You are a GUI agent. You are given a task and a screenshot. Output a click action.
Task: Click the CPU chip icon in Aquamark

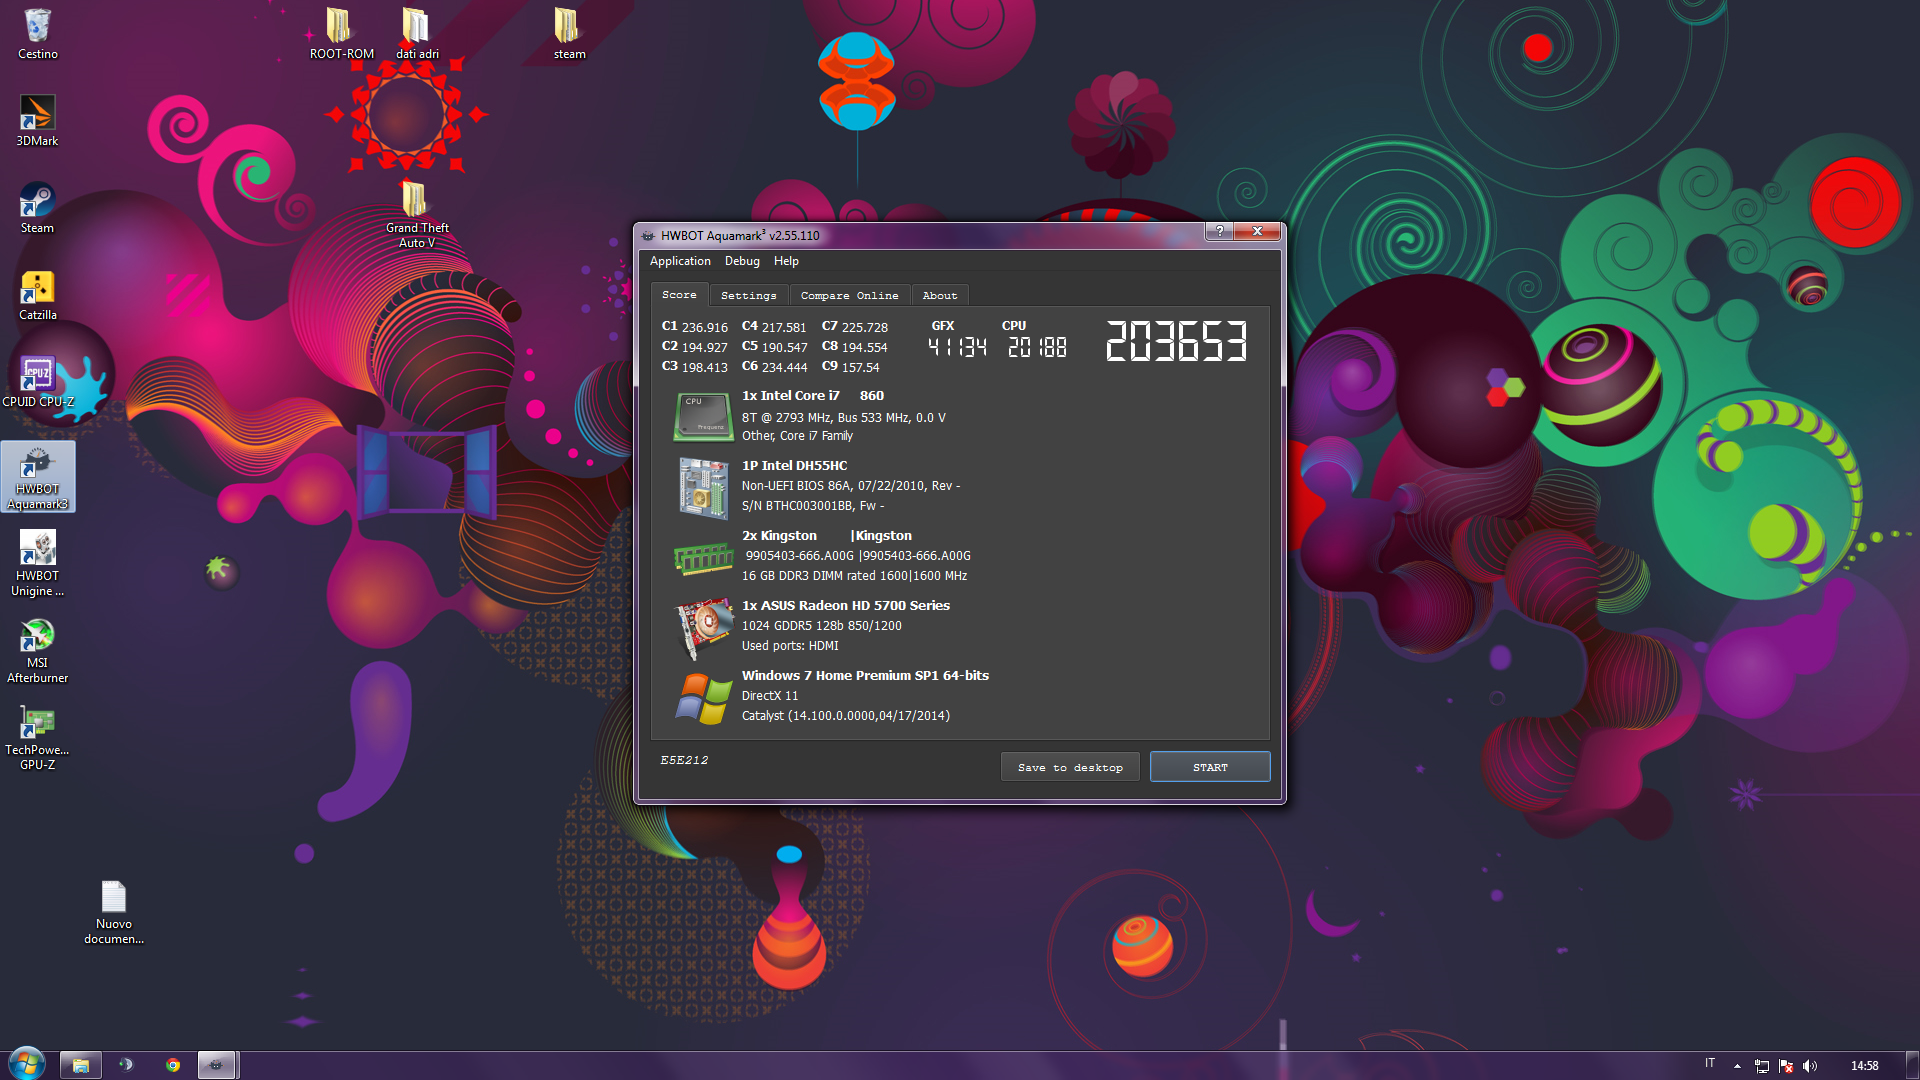(x=703, y=416)
